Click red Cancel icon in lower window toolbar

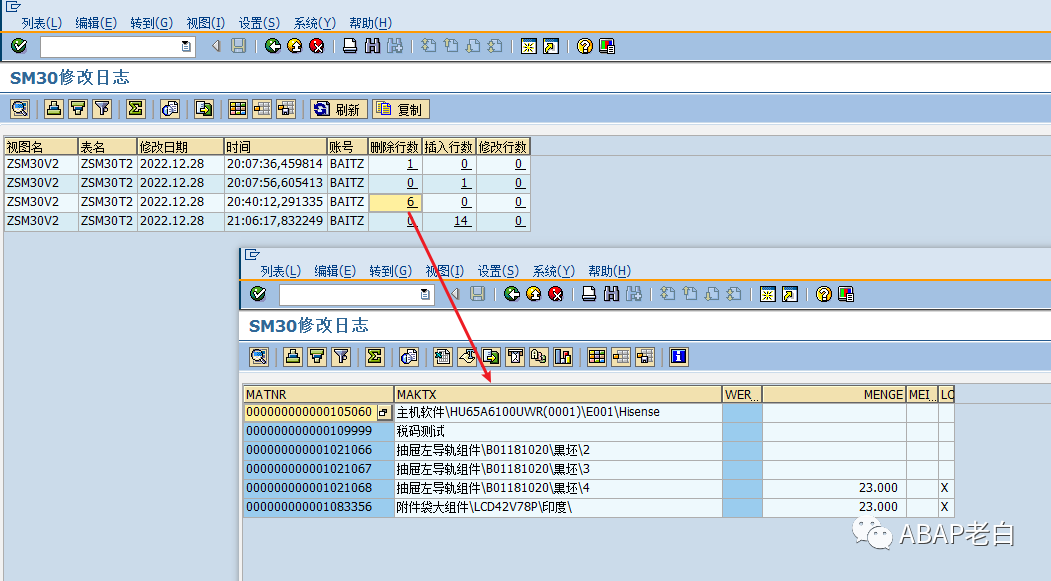pos(556,294)
